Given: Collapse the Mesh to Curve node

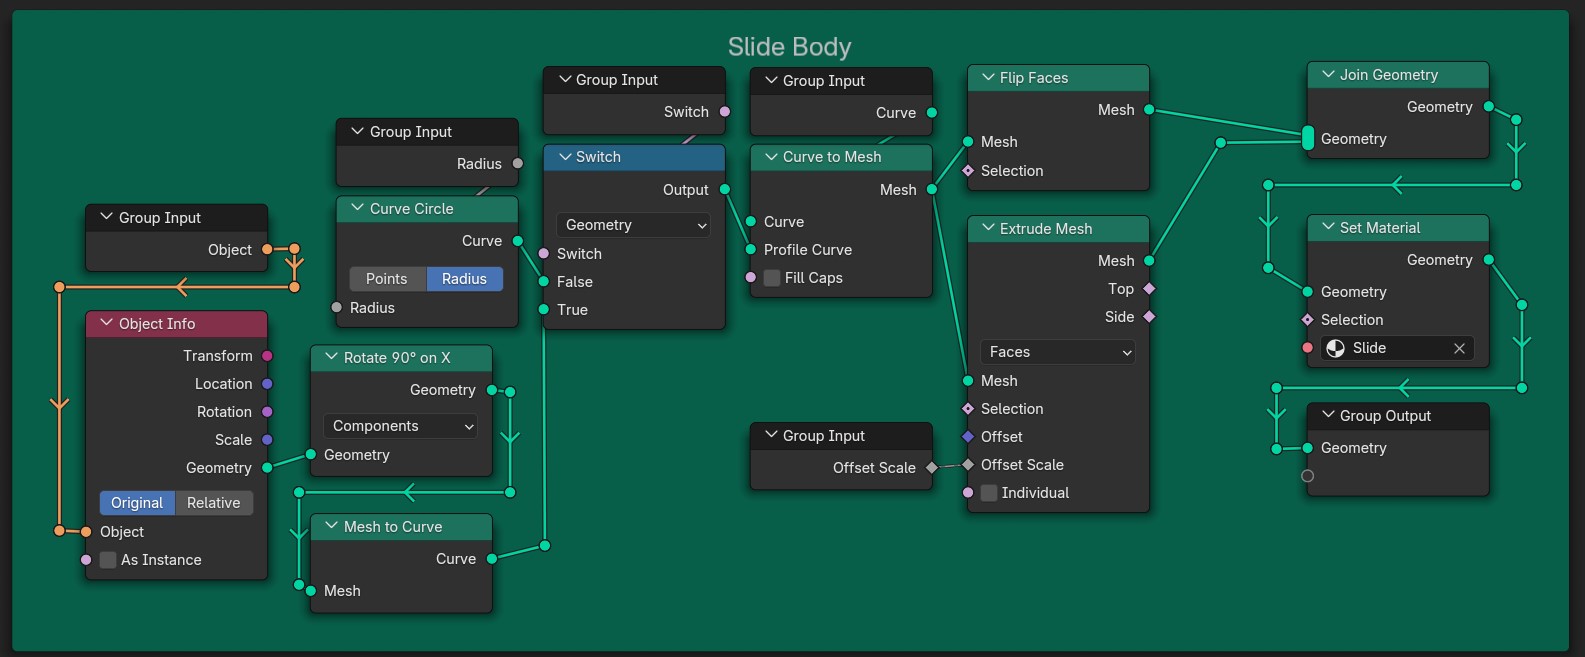Looking at the screenshot, I should 331,526.
